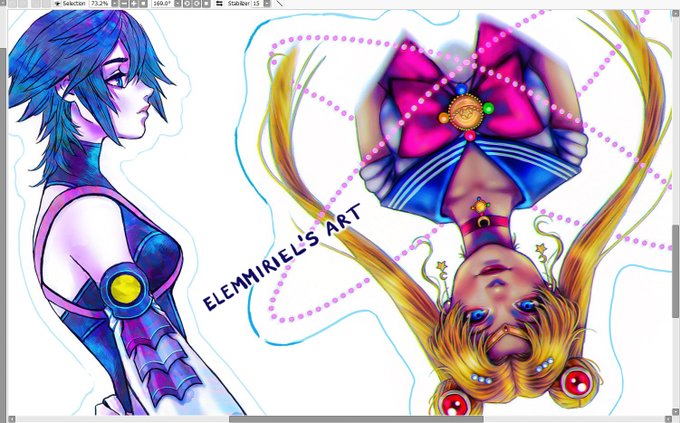Open the rotation angle dropdown arrow
The height and width of the screenshot is (423, 680).
click(x=177, y=3)
